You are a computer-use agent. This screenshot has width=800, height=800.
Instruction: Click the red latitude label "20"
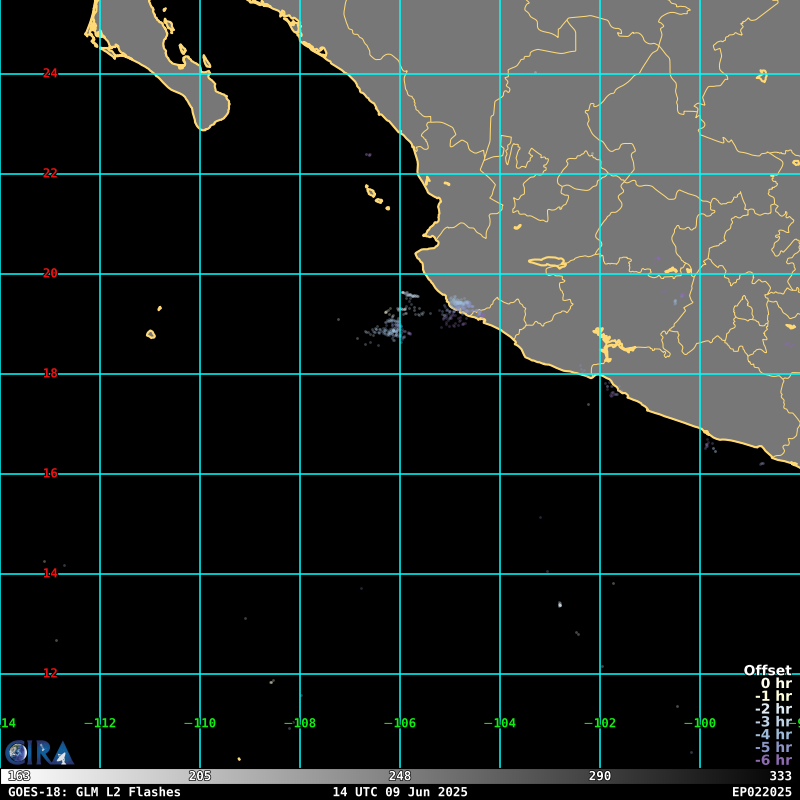pyautogui.click(x=50, y=273)
